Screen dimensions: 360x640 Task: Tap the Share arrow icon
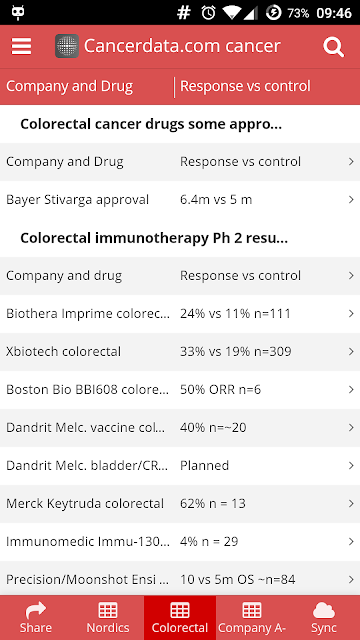pyautogui.click(x=36, y=611)
